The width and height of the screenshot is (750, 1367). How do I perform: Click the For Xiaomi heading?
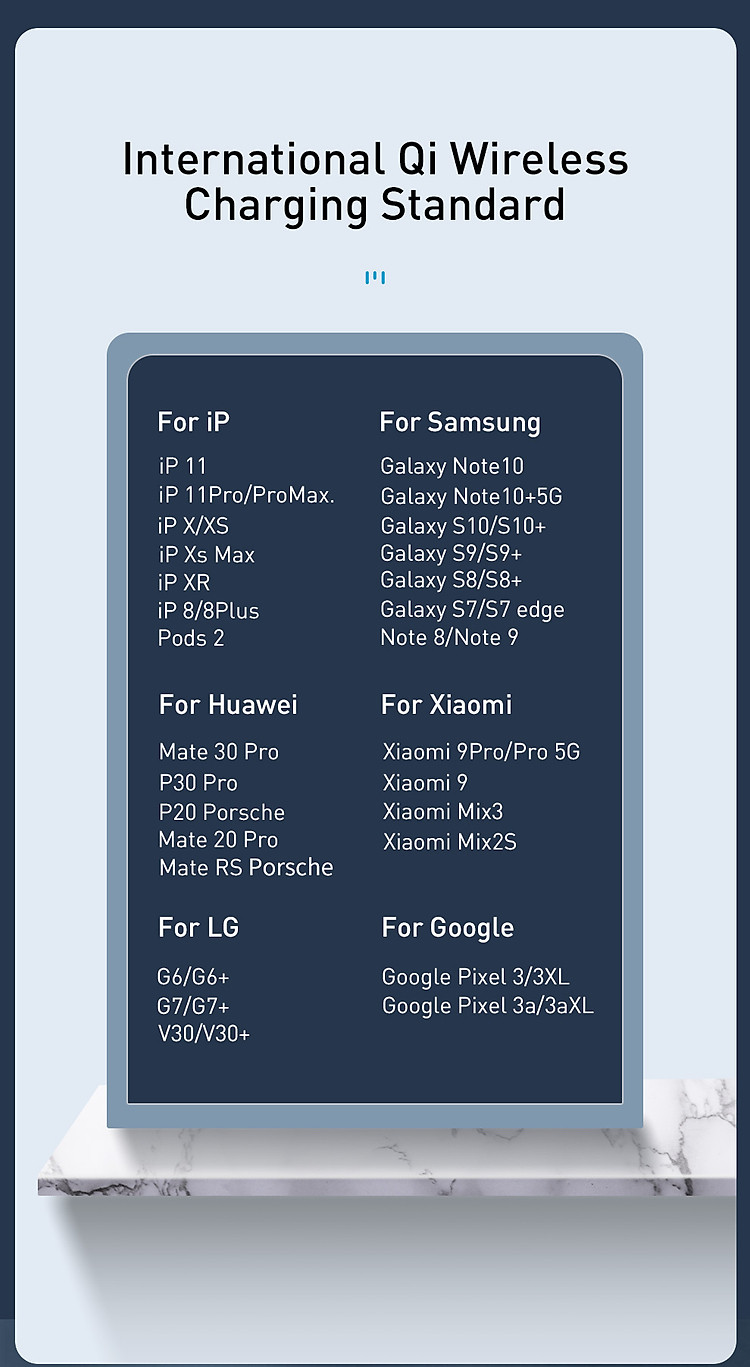pyautogui.click(x=446, y=704)
